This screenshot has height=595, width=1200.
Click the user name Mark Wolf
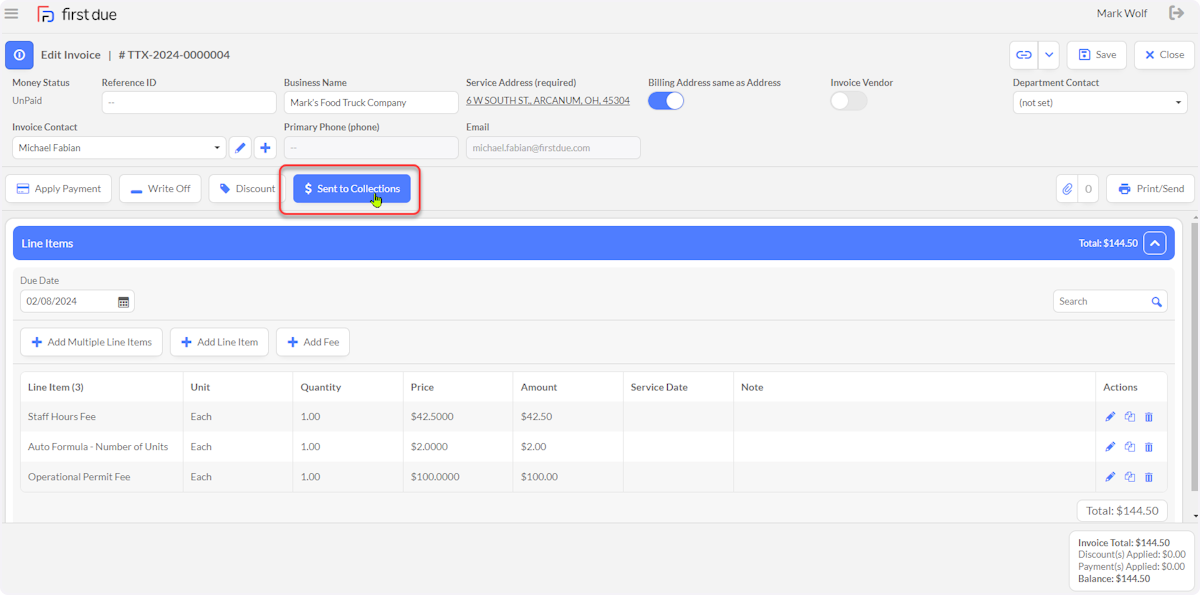(1123, 14)
